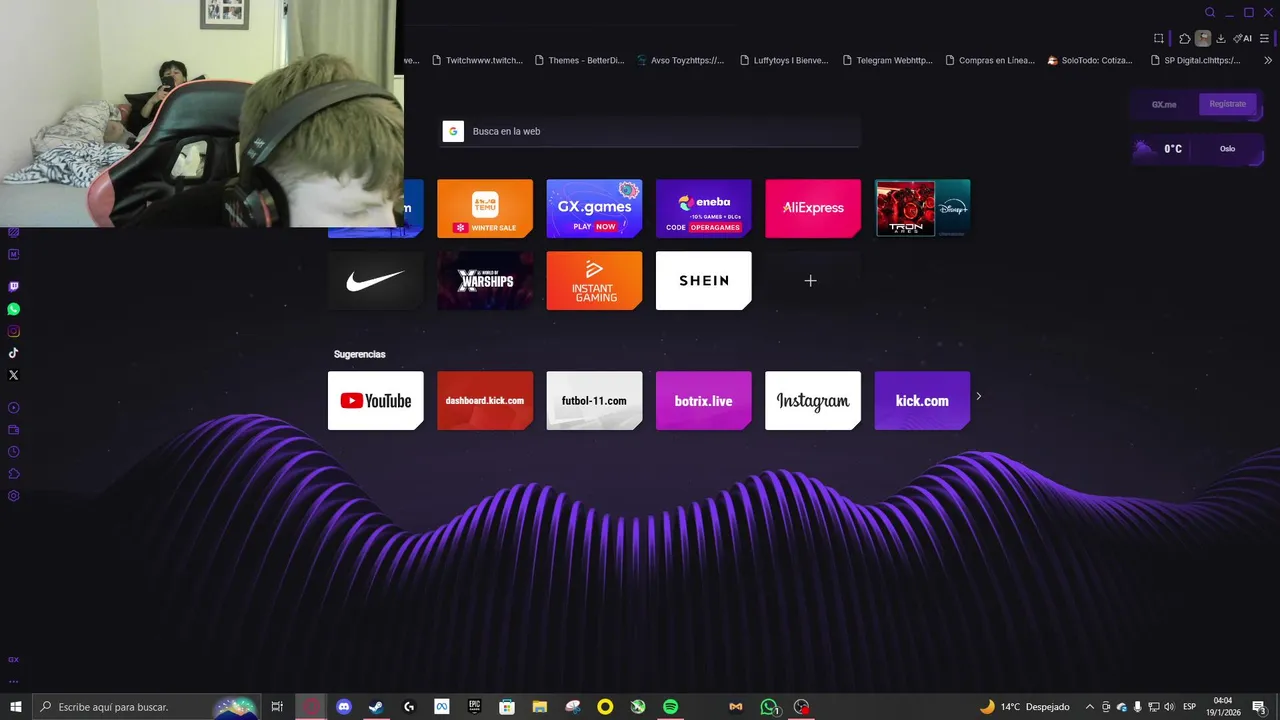This screenshot has width=1280, height=720.
Task: Open WhatsApp in the Opera sidebar
Action: pos(13,309)
